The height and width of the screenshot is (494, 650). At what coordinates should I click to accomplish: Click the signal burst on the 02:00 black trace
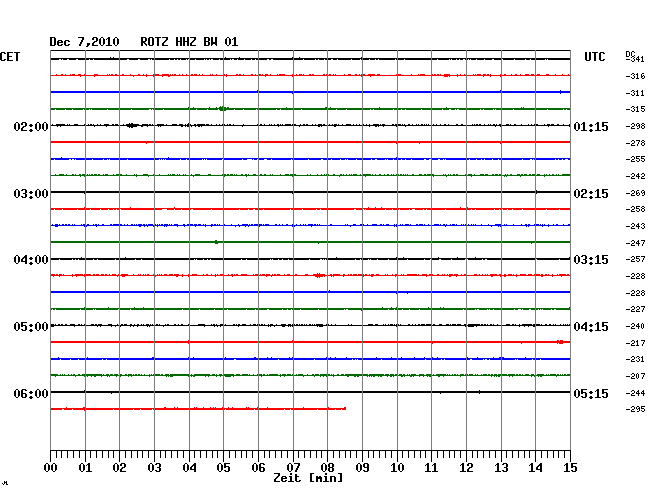(x=132, y=125)
